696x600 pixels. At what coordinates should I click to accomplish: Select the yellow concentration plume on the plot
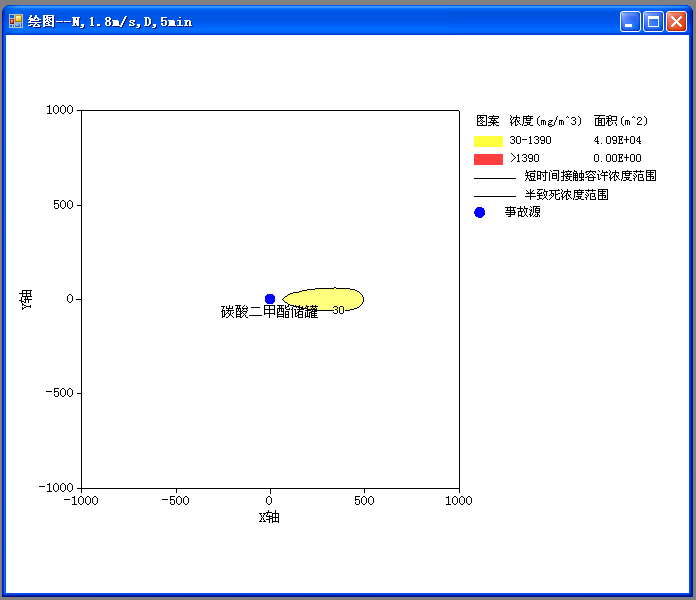tap(323, 298)
